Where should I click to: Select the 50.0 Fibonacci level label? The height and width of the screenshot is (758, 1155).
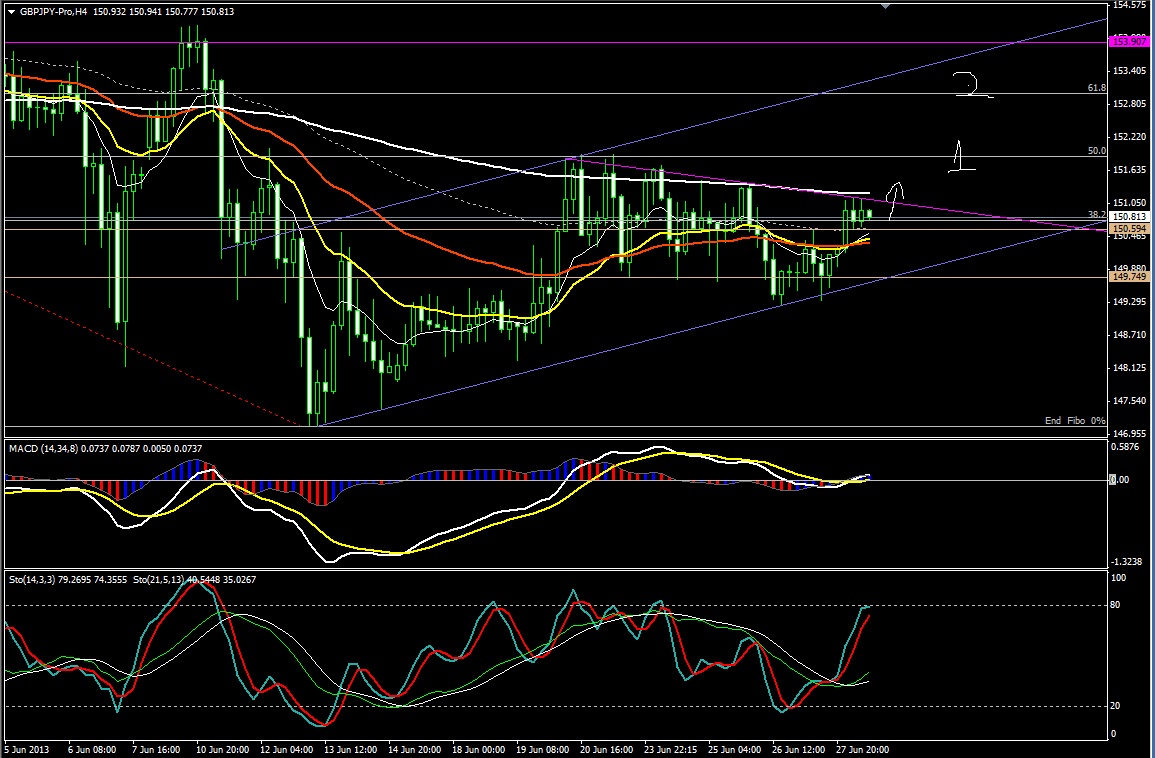(x=1096, y=151)
